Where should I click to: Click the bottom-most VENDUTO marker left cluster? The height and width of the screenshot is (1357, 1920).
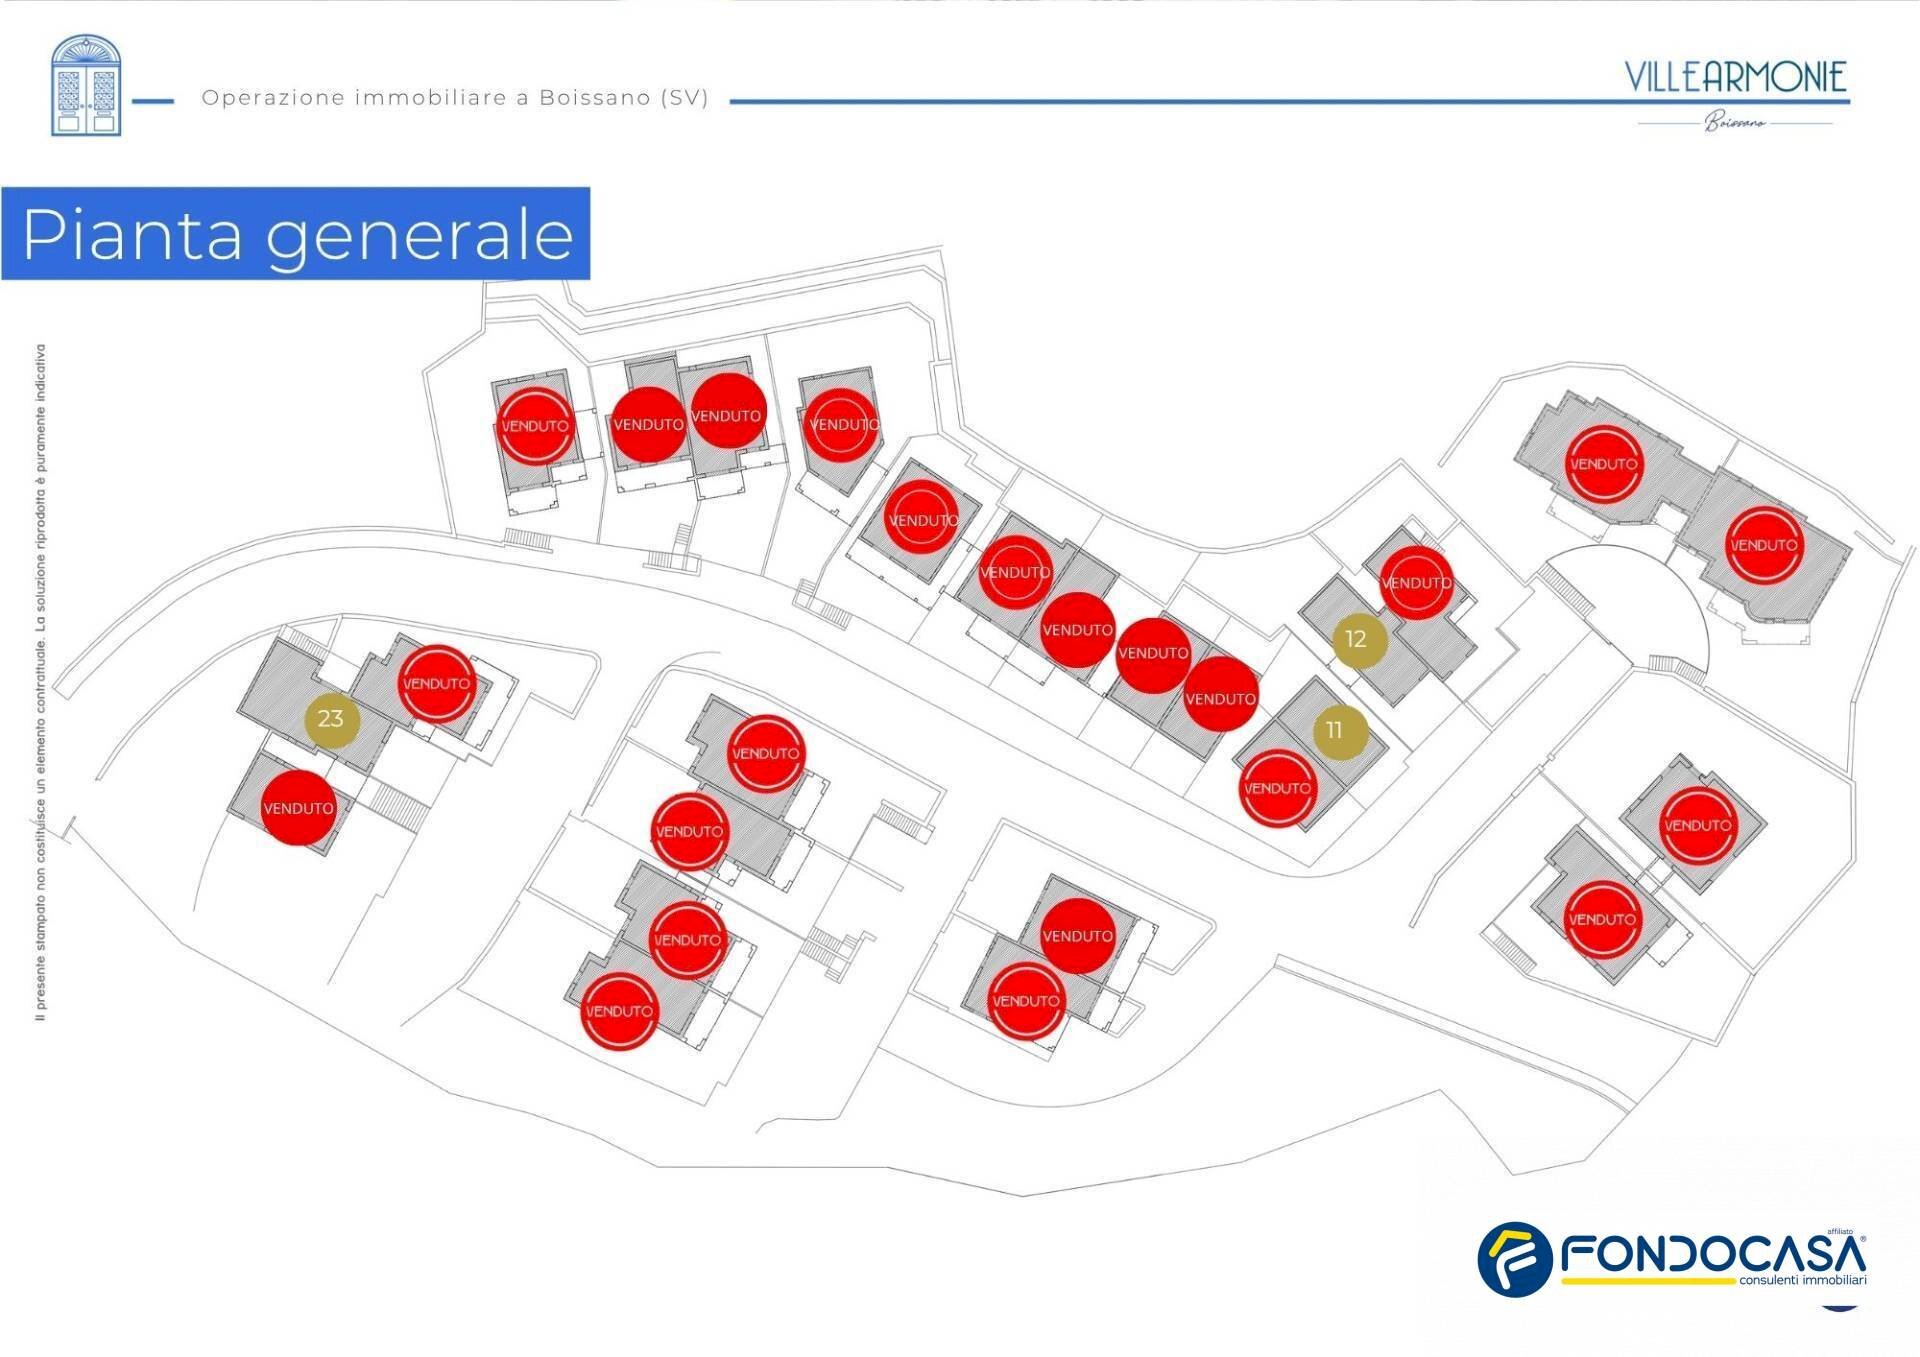pyautogui.click(x=619, y=1011)
